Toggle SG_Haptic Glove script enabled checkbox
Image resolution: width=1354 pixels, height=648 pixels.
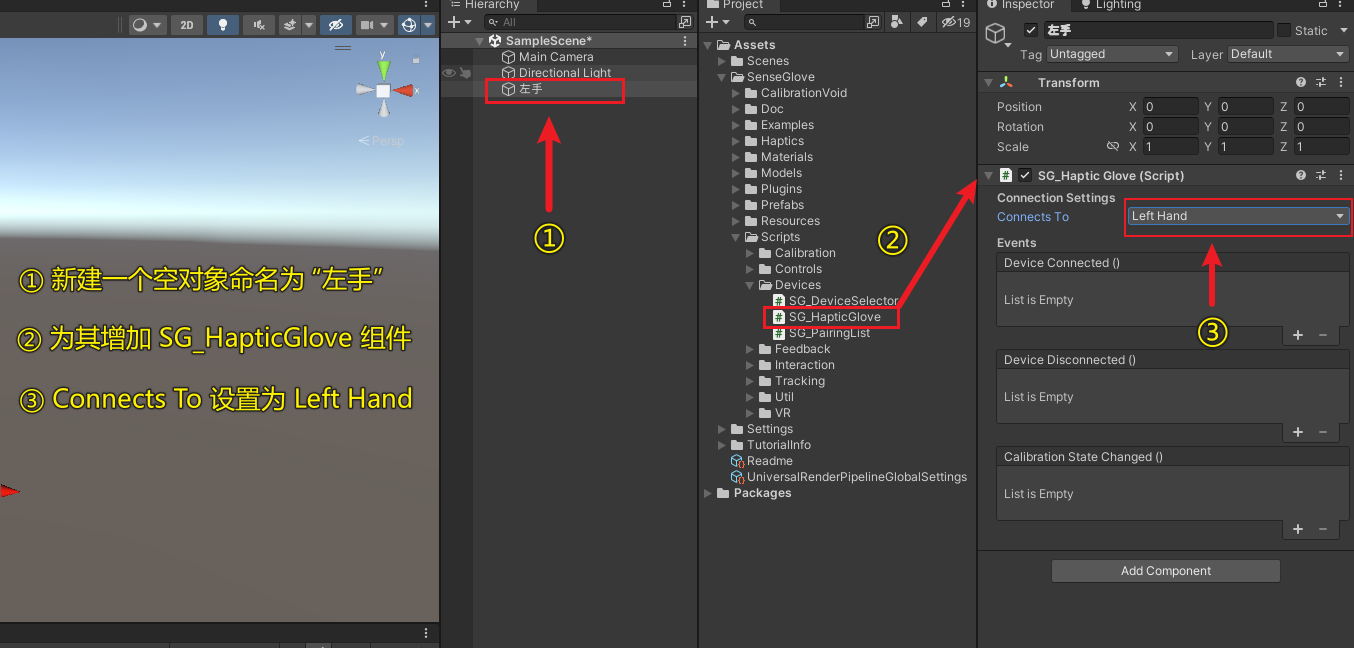tap(1024, 176)
